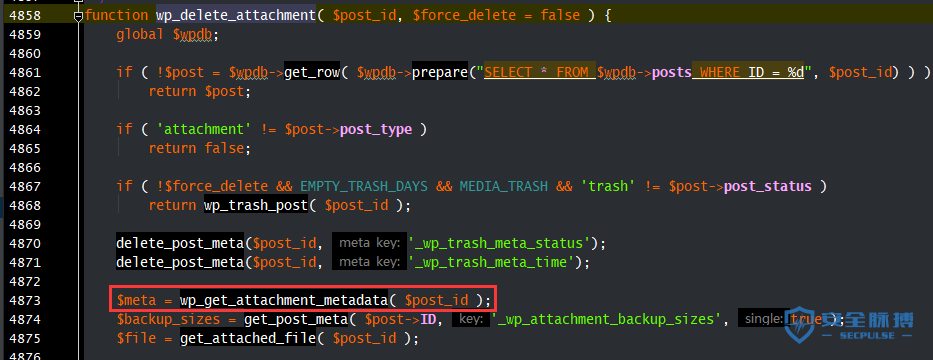Click the $file variable on line 4875
Screen dimensions: 933x360
(136, 338)
